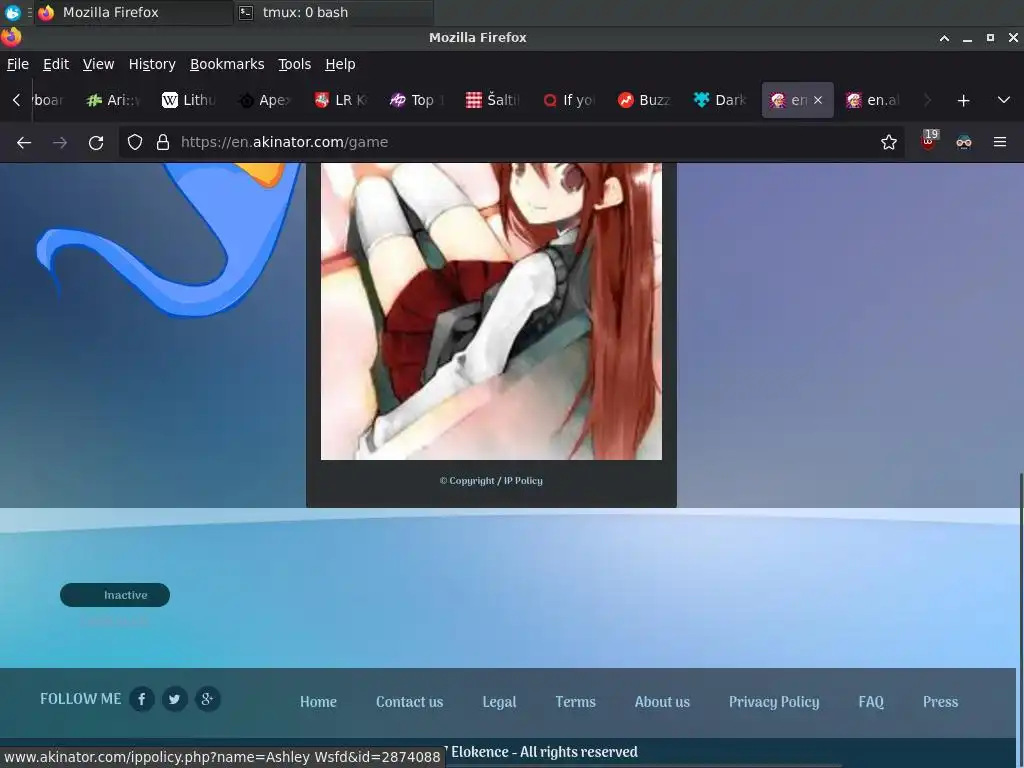Select the Mozilla Firefox taskbar window
1024x768 pixels.
[134, 12]
